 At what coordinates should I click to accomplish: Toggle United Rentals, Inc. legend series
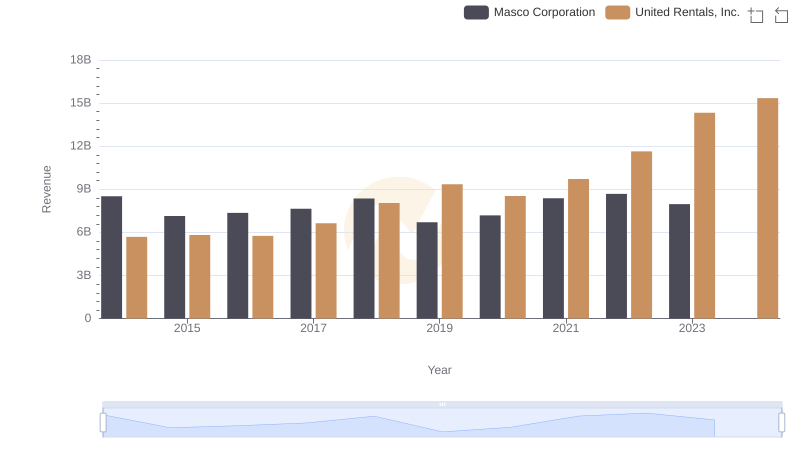pyautogui.click(x=672, y=12)
